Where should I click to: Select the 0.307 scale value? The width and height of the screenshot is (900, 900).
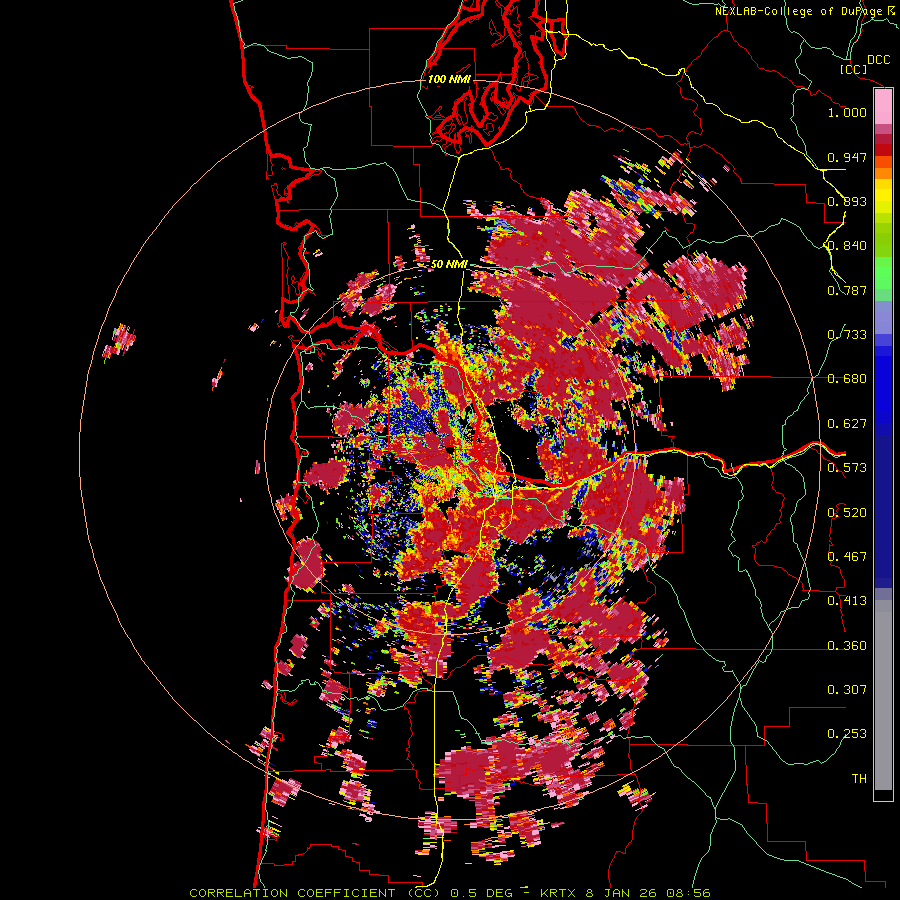847,690
